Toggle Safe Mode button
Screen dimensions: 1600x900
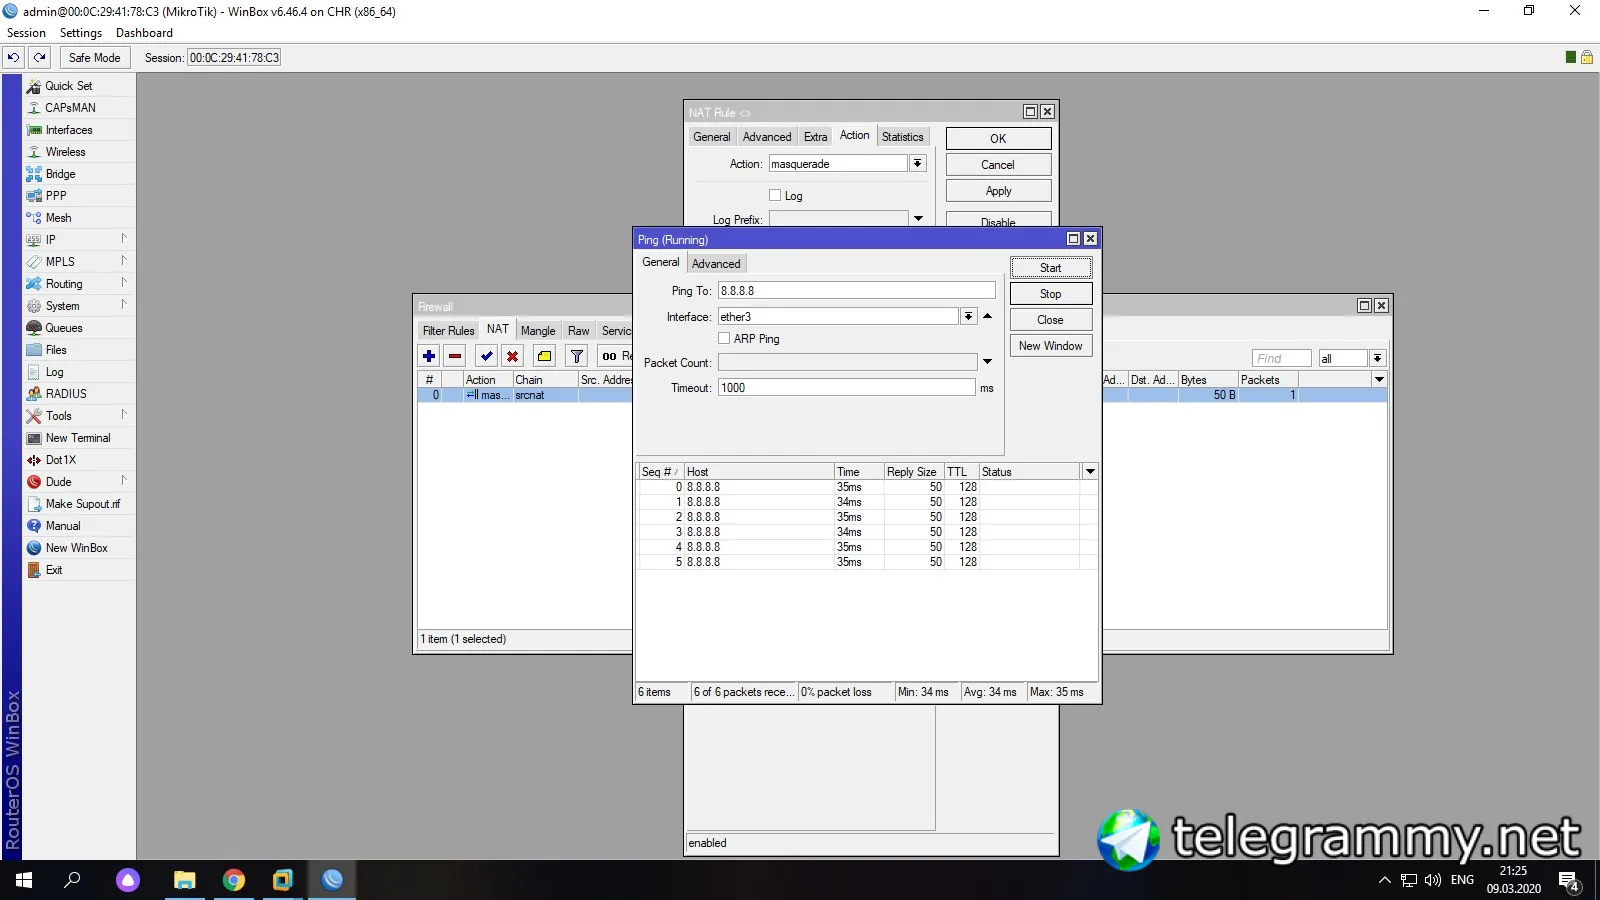tap(94, 57)
